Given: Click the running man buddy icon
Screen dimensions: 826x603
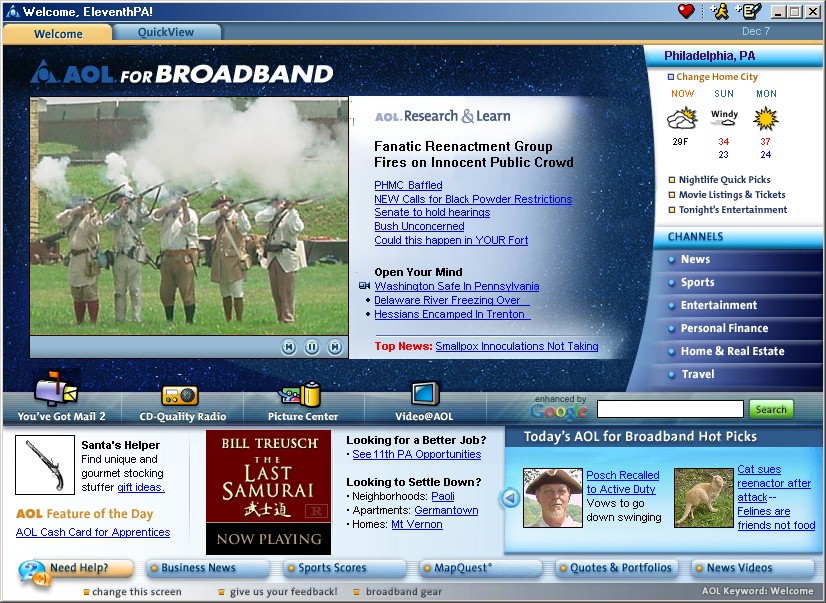Looking at the screenshot, I should pyautogui.click(x=719, y=11).
